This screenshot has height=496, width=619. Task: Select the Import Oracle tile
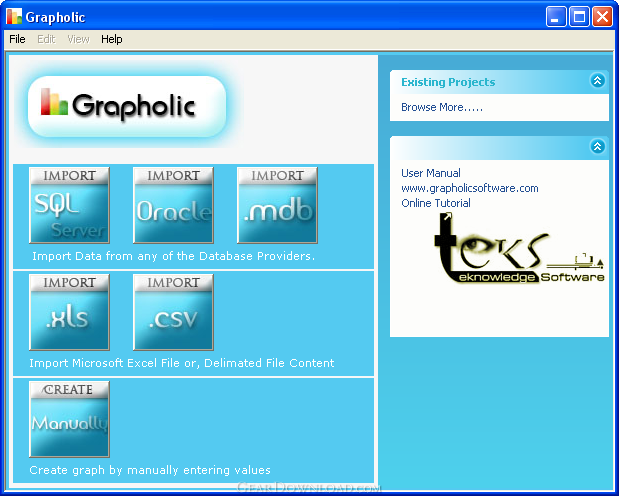173,205
